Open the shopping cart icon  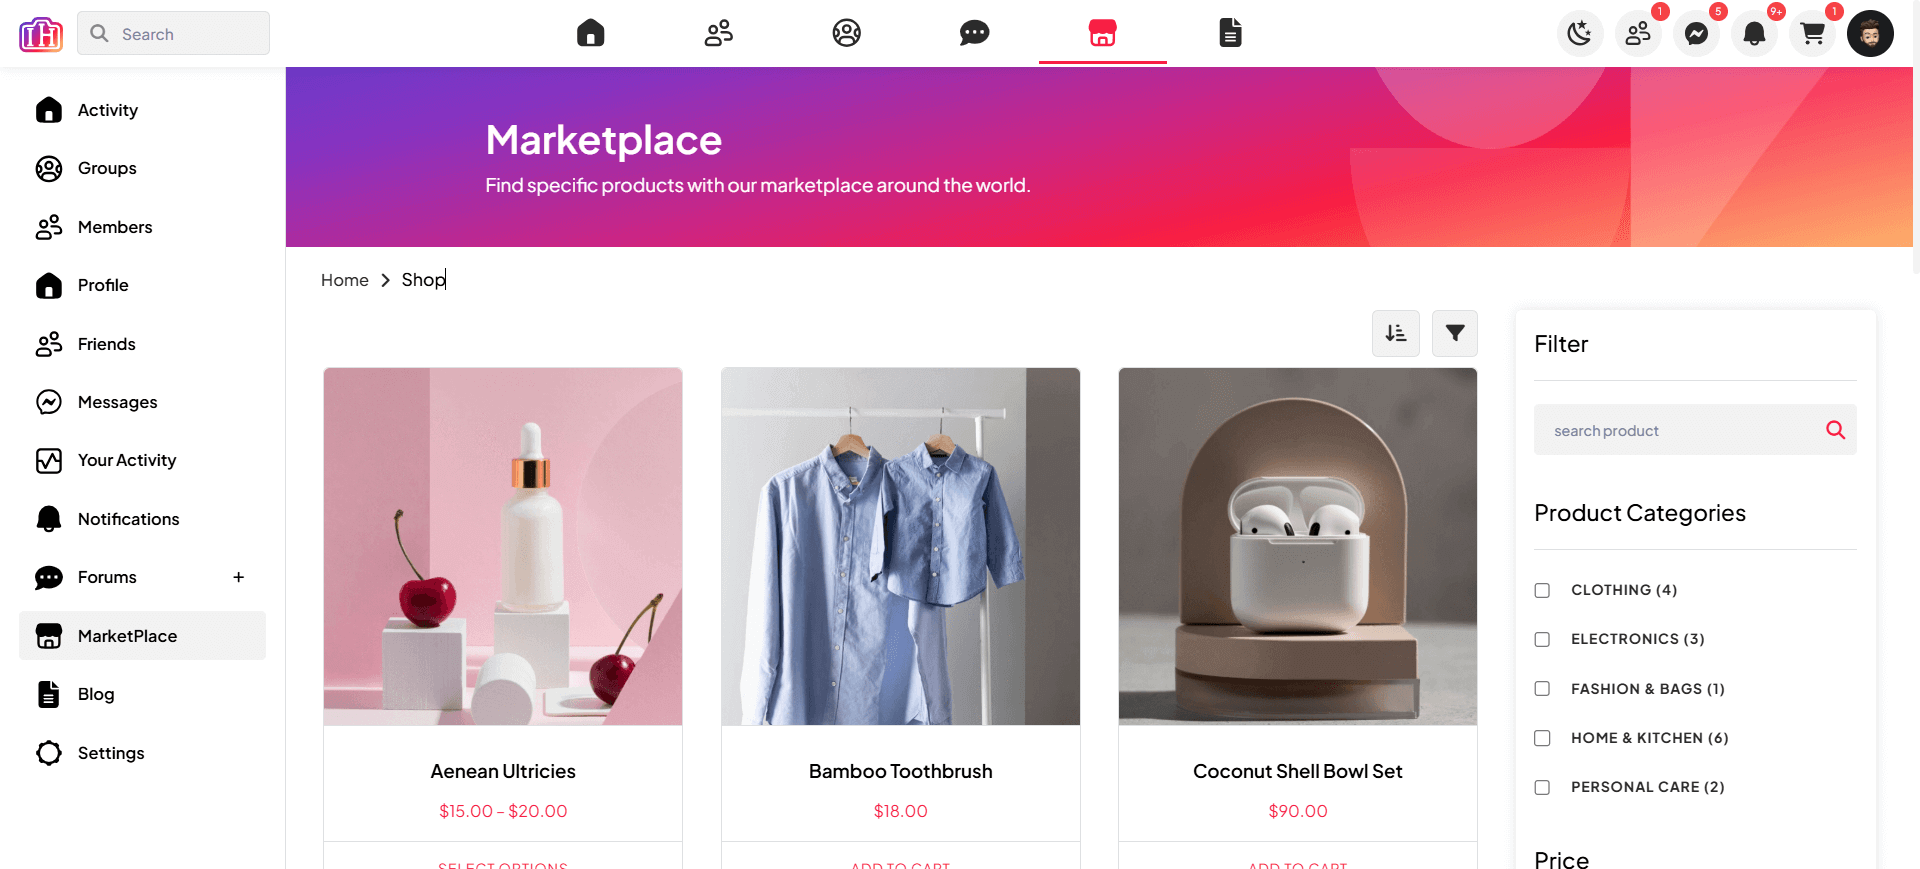click(1812, 34)
